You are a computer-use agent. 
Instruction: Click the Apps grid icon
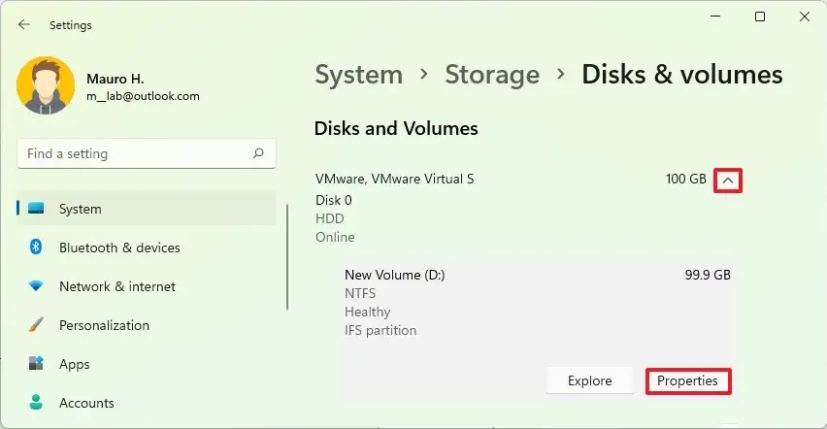(x=37, y=364)
